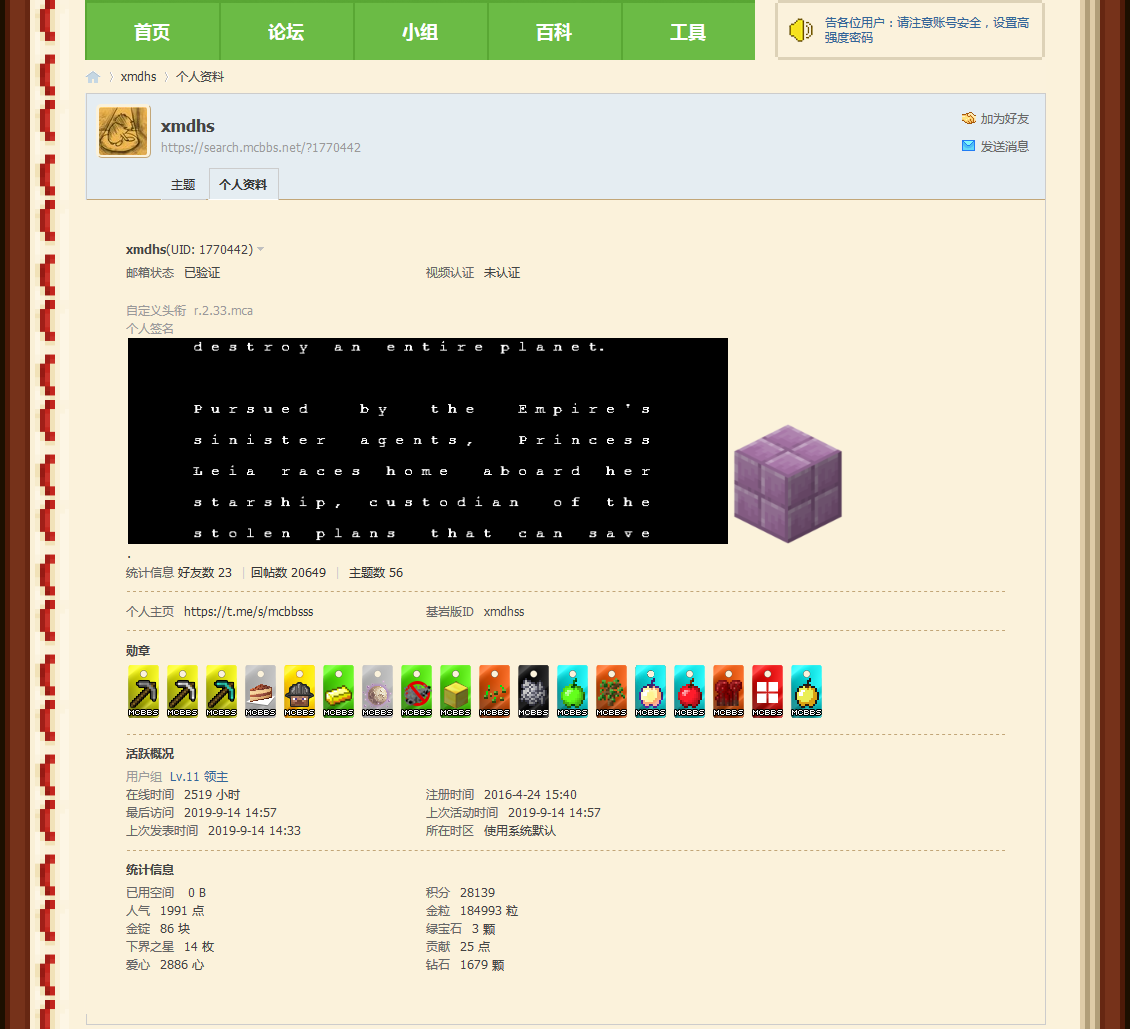
Task: Select the 个人资料 tab
Action: click(x=243, y=185)
